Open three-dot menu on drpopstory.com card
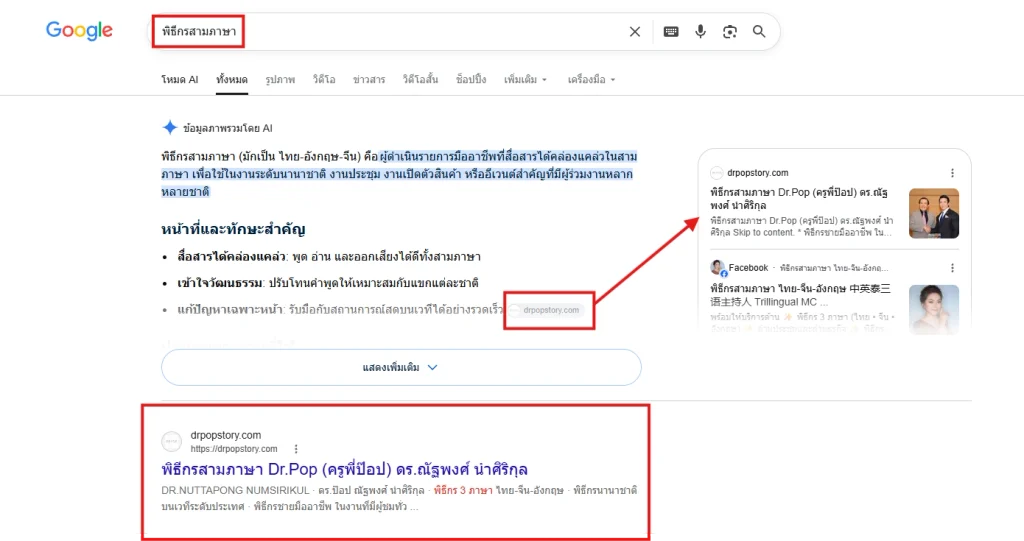Viewport: 1024px width, 541px height. tap(952, 172)
